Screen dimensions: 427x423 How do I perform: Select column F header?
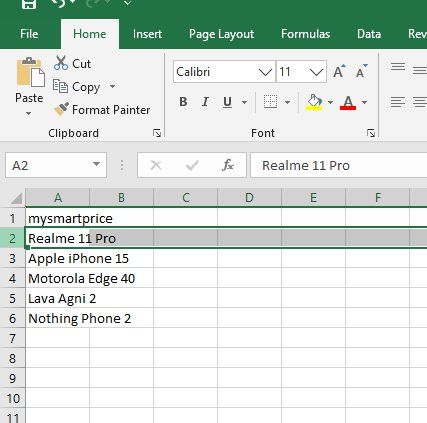click(377, 198)
